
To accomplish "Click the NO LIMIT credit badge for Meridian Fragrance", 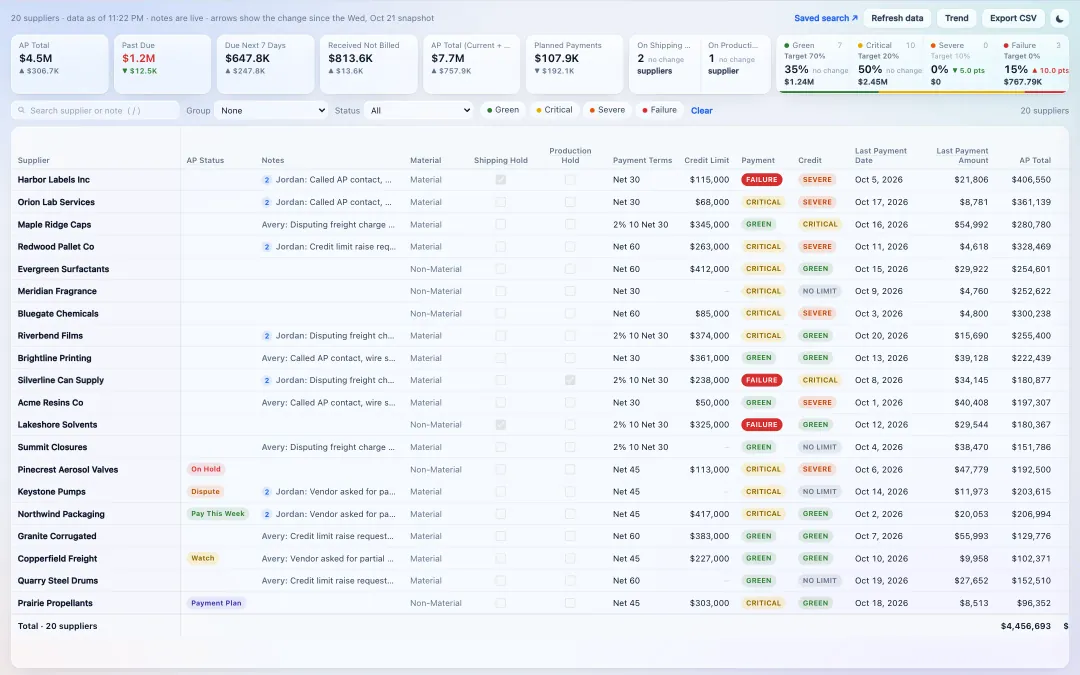I will [819, 291].
